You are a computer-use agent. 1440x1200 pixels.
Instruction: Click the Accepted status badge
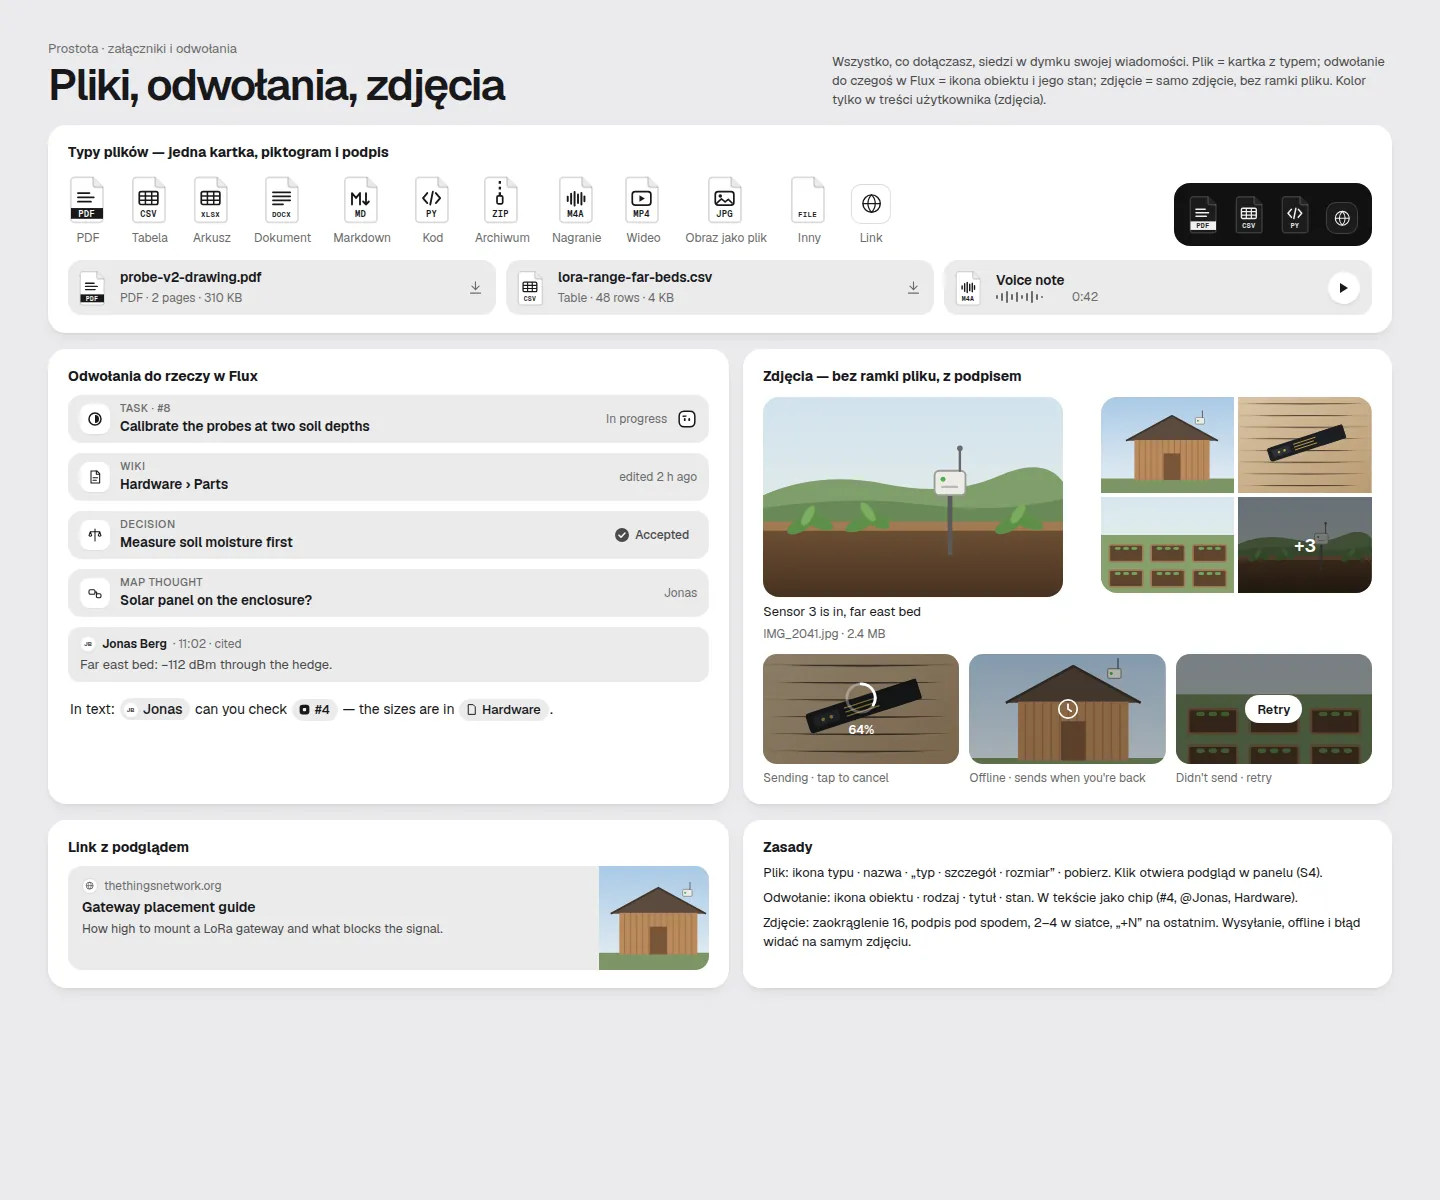(652, 535)
